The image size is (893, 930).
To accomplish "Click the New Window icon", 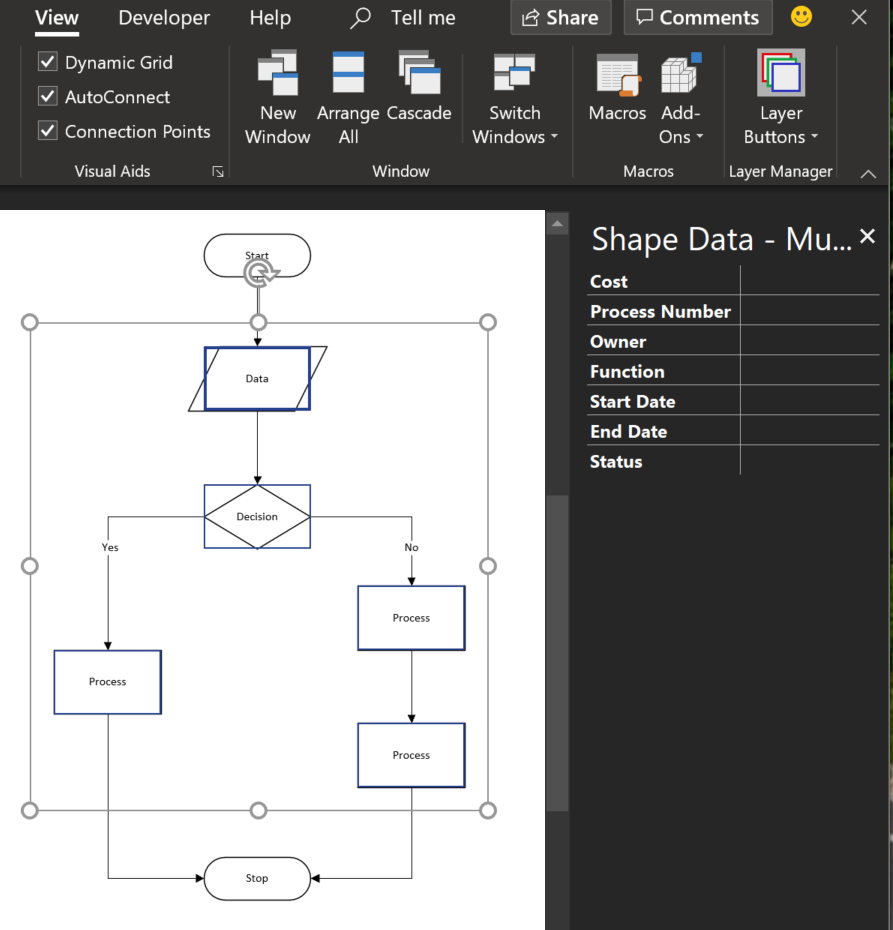I will (277, 74).
